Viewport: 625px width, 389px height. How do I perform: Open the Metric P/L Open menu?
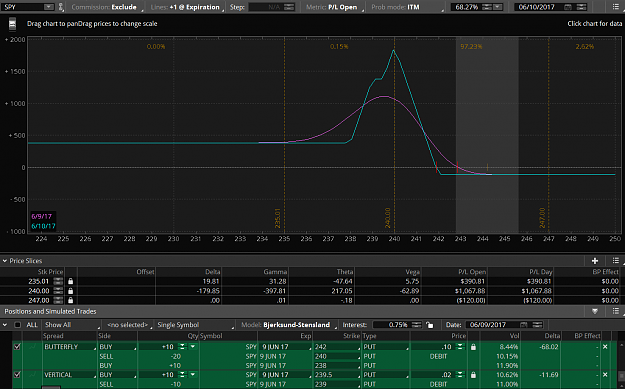(335, 7)
